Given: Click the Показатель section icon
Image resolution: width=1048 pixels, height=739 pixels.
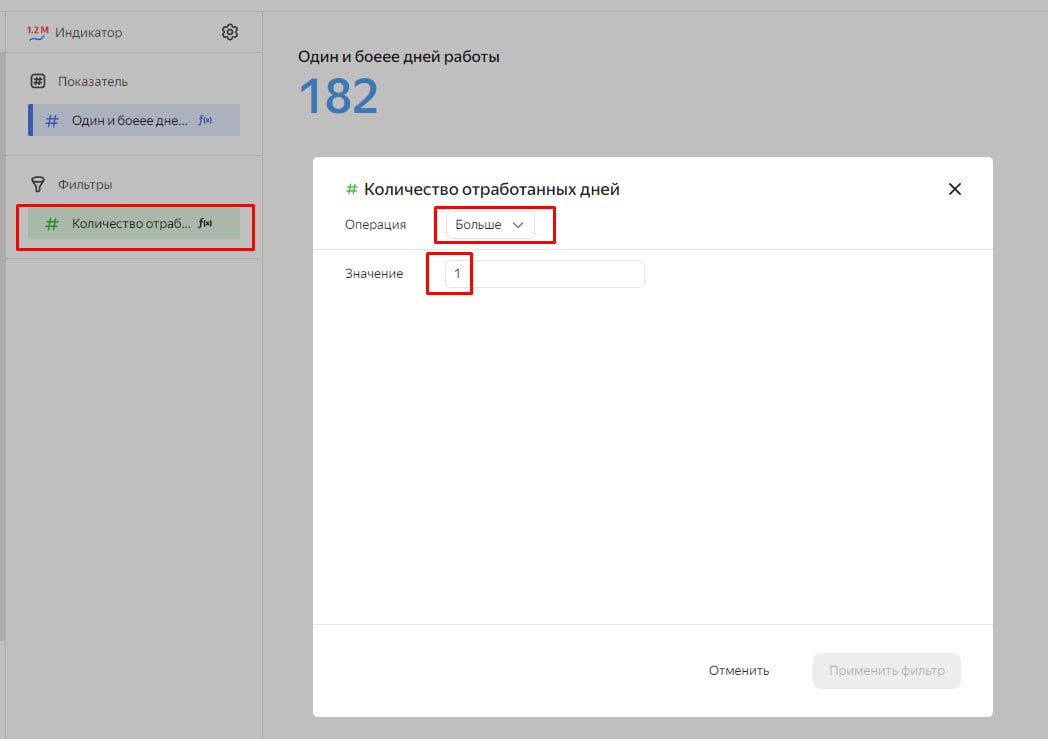Looking at the screenshot, I should click(x=38, y=82).
